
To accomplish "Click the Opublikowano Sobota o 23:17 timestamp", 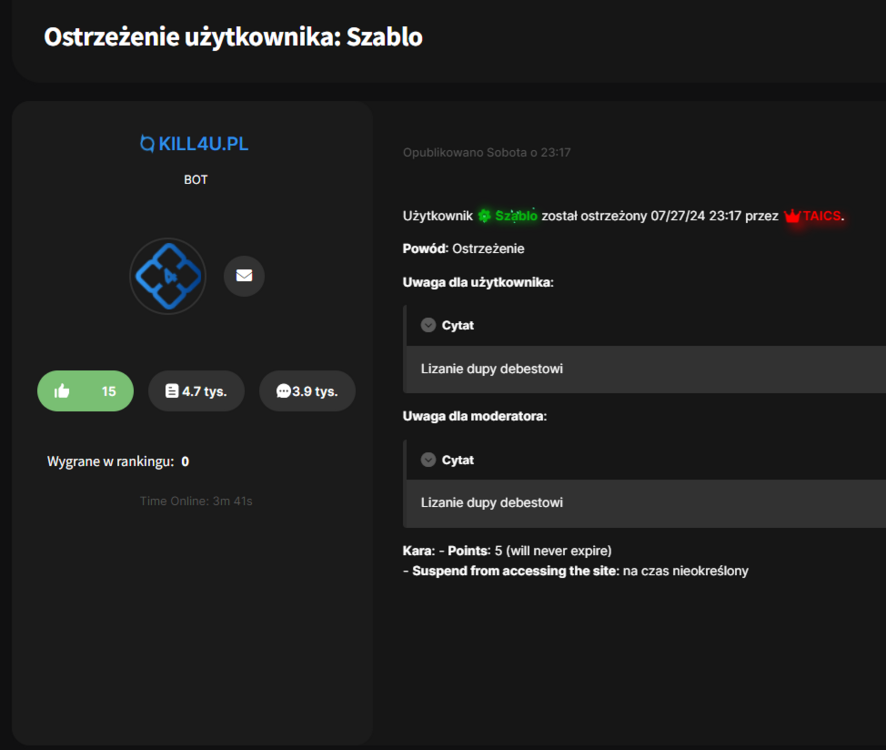I will pos(487,153).
